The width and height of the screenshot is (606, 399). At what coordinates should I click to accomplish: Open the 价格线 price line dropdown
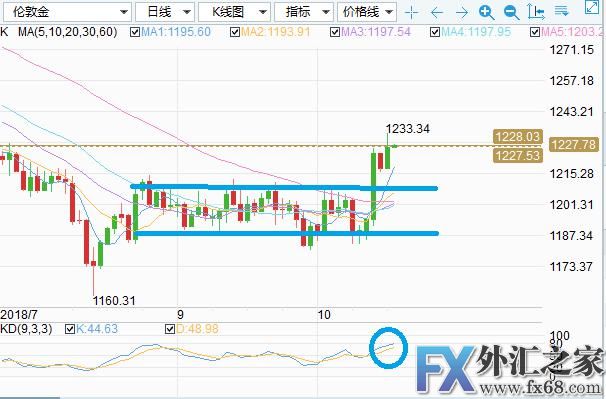(x=367, y=12)
